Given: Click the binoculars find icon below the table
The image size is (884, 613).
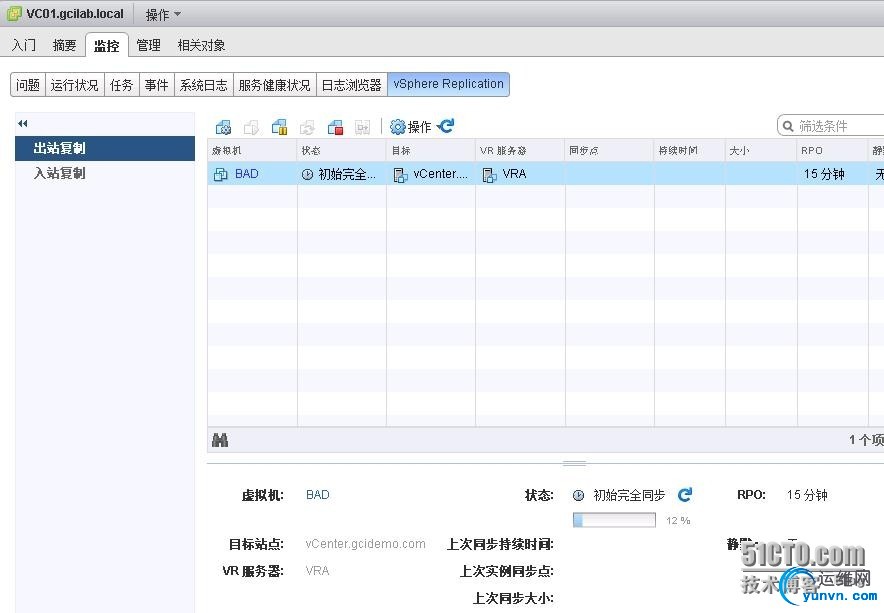Looking at the screenshot, I should (x=220, y=440).
